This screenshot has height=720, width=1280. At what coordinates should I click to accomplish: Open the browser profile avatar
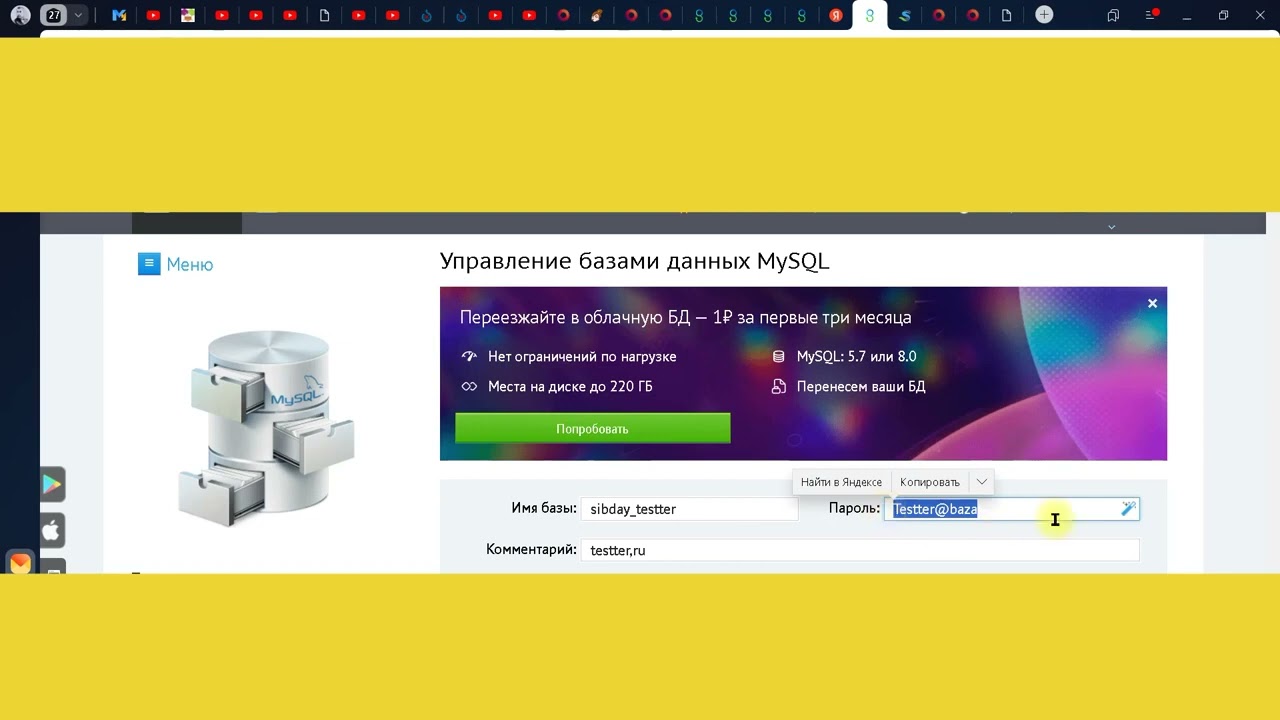coord(20,15)
